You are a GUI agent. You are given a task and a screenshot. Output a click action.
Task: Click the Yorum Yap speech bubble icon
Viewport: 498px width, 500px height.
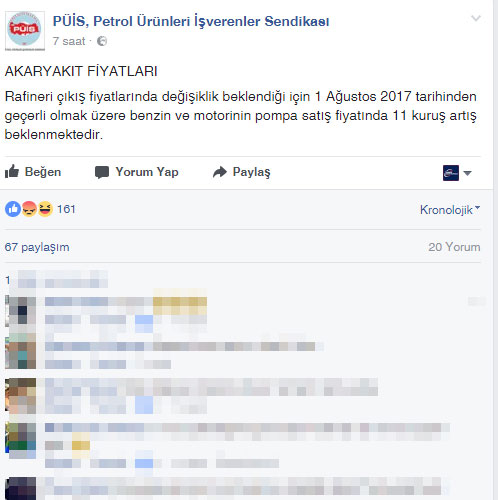pos(102,172)
